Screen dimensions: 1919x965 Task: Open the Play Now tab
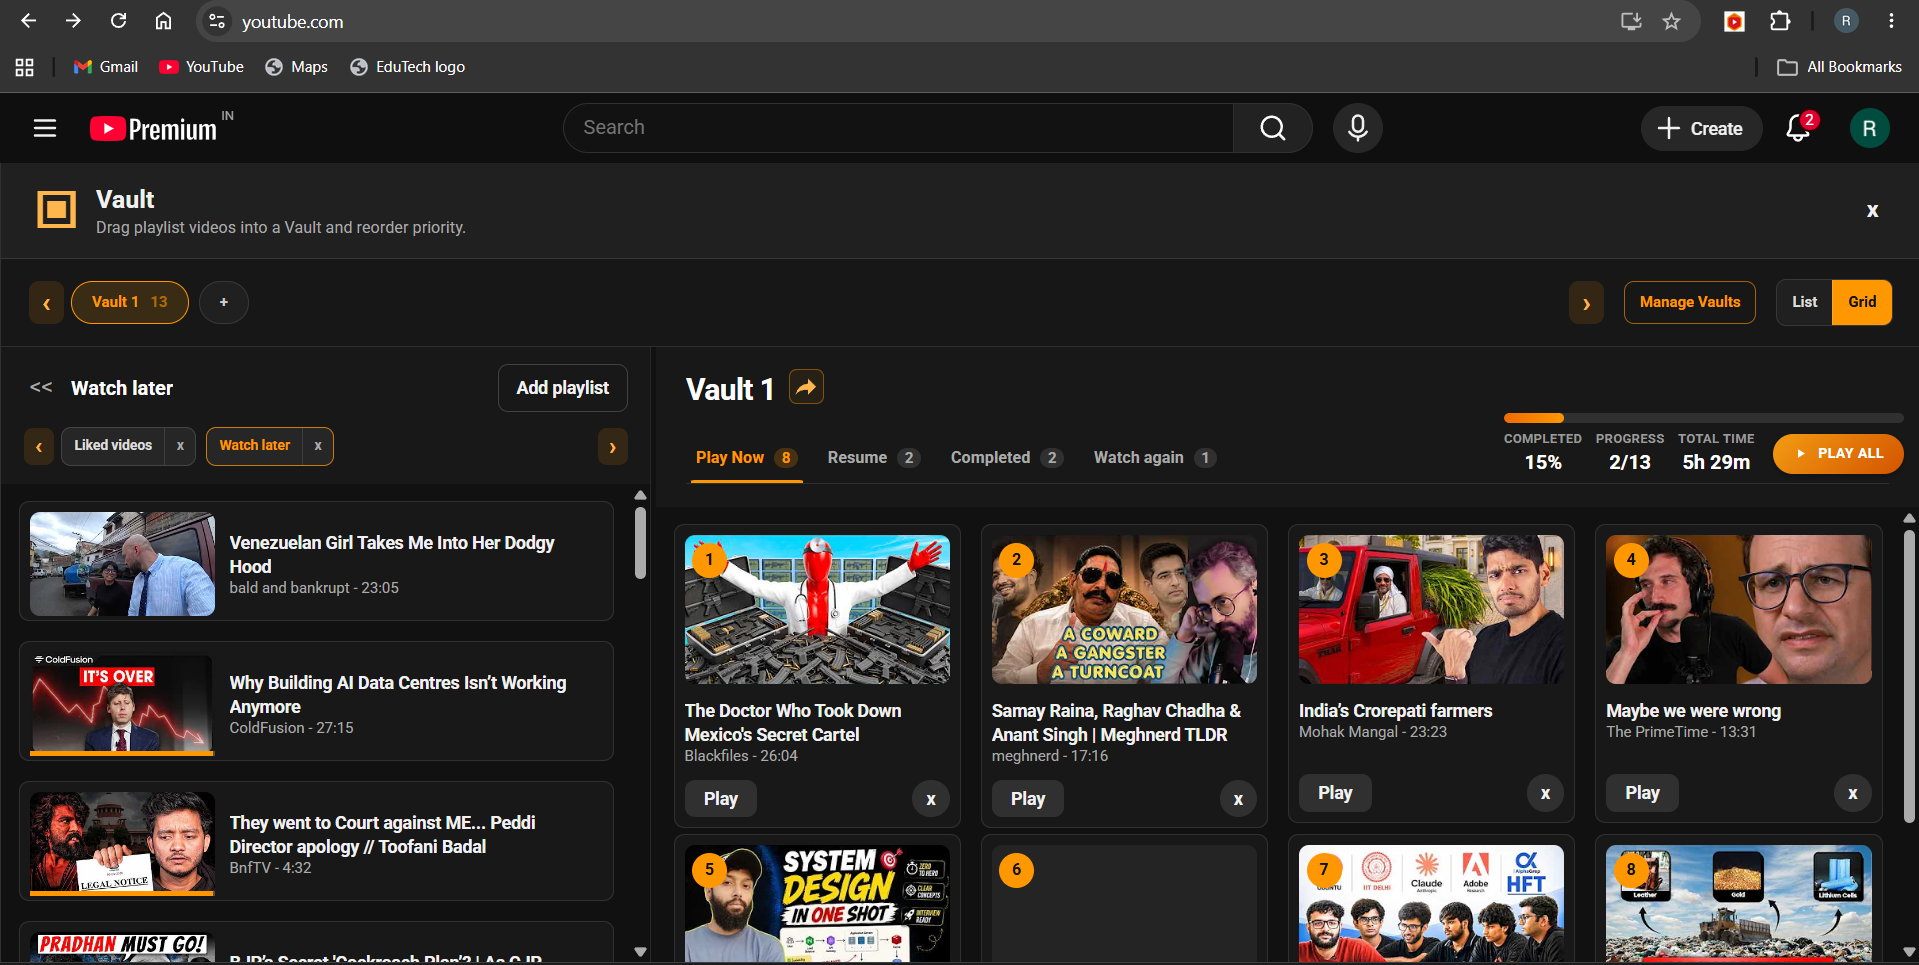(x=746, y=458)
